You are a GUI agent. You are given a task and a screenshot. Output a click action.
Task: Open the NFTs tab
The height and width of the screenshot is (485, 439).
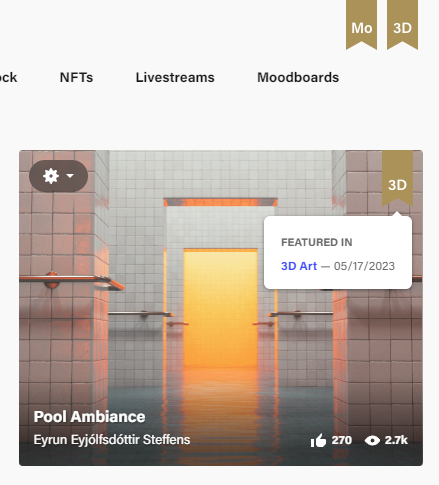[x=76, y=77]
